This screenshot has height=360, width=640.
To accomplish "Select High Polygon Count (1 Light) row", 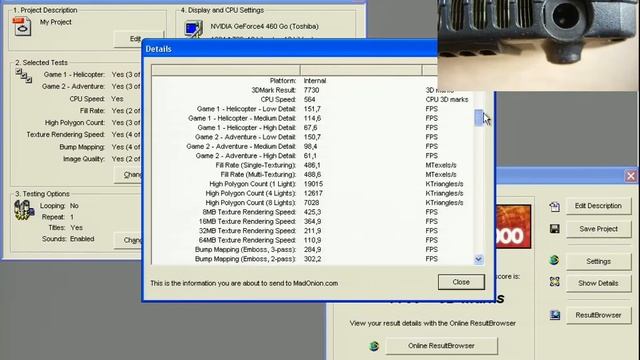I will point(312,184).
